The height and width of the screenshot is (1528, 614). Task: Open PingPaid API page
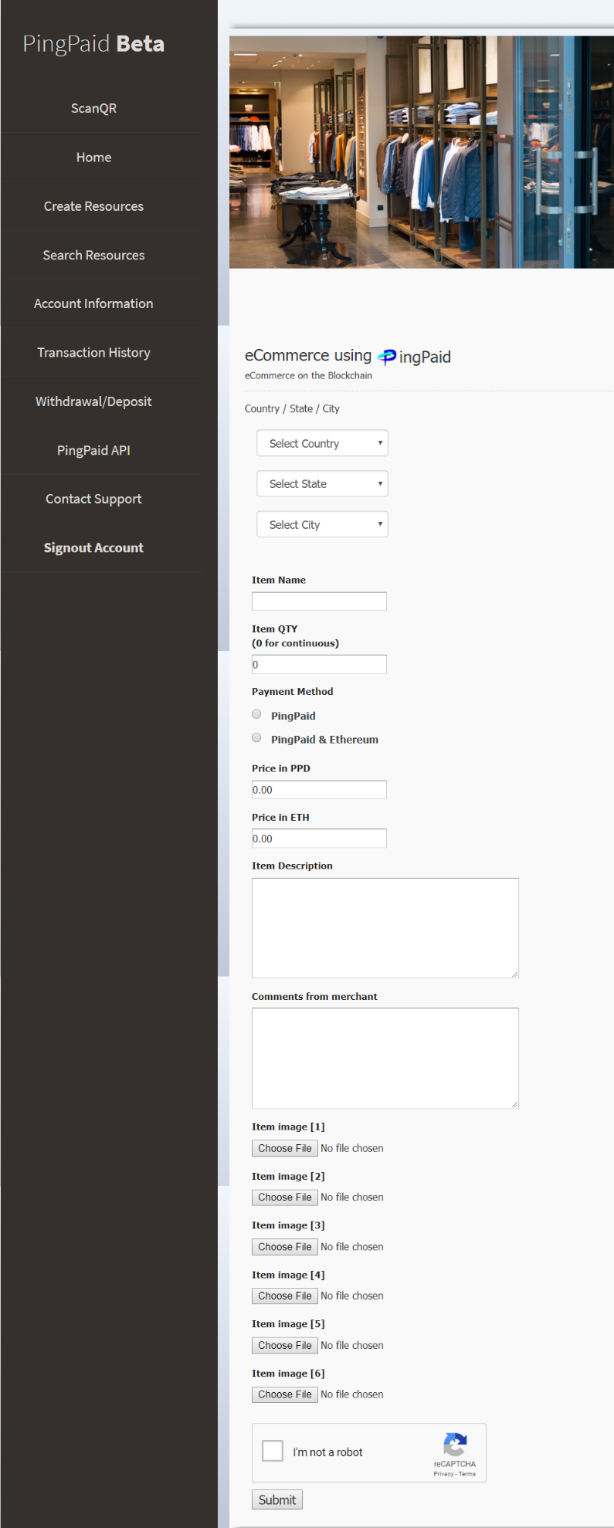point(94,450)
